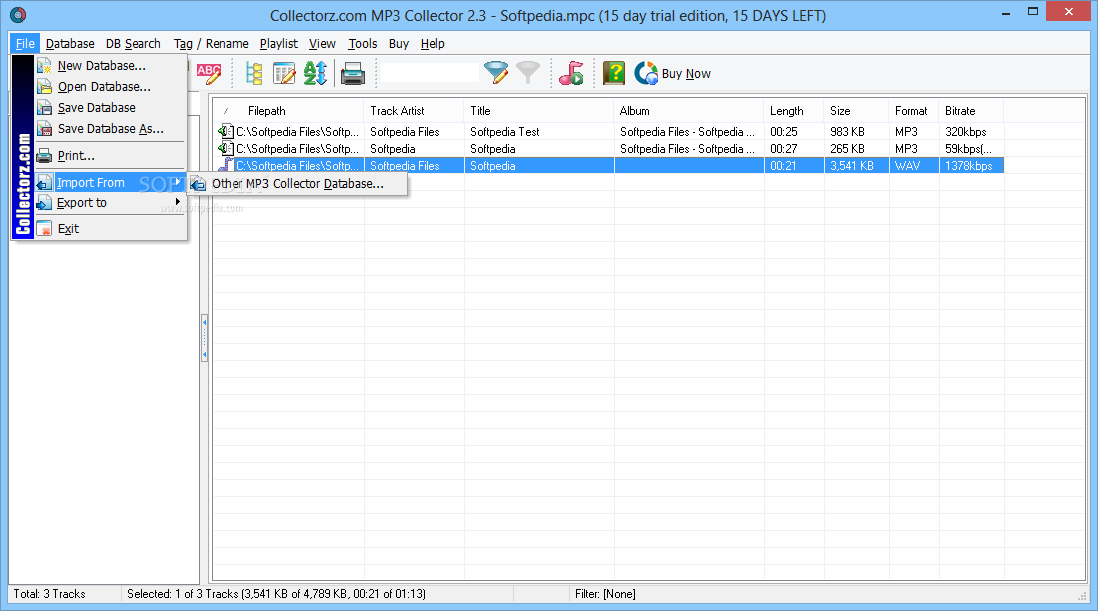Sort by Filepath column header
The width and height of the screenshot is (1098, 611).
(x=288, y=111)
